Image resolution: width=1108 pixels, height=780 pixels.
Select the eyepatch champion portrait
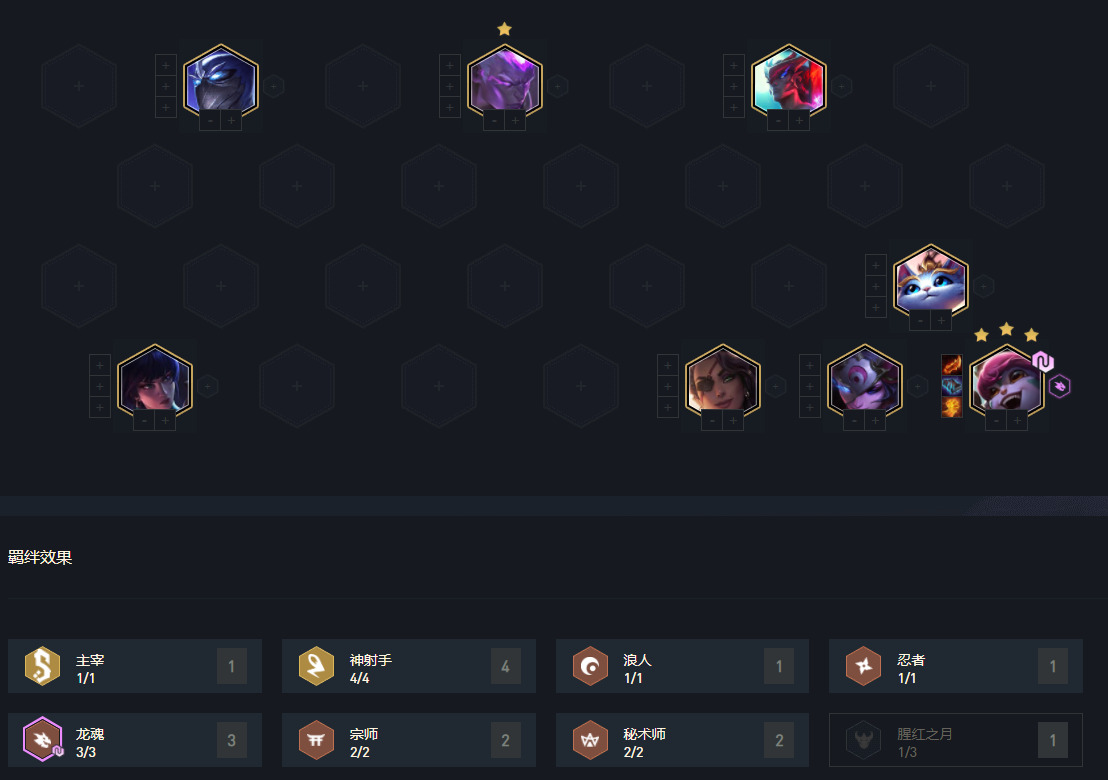pos(722,380)
